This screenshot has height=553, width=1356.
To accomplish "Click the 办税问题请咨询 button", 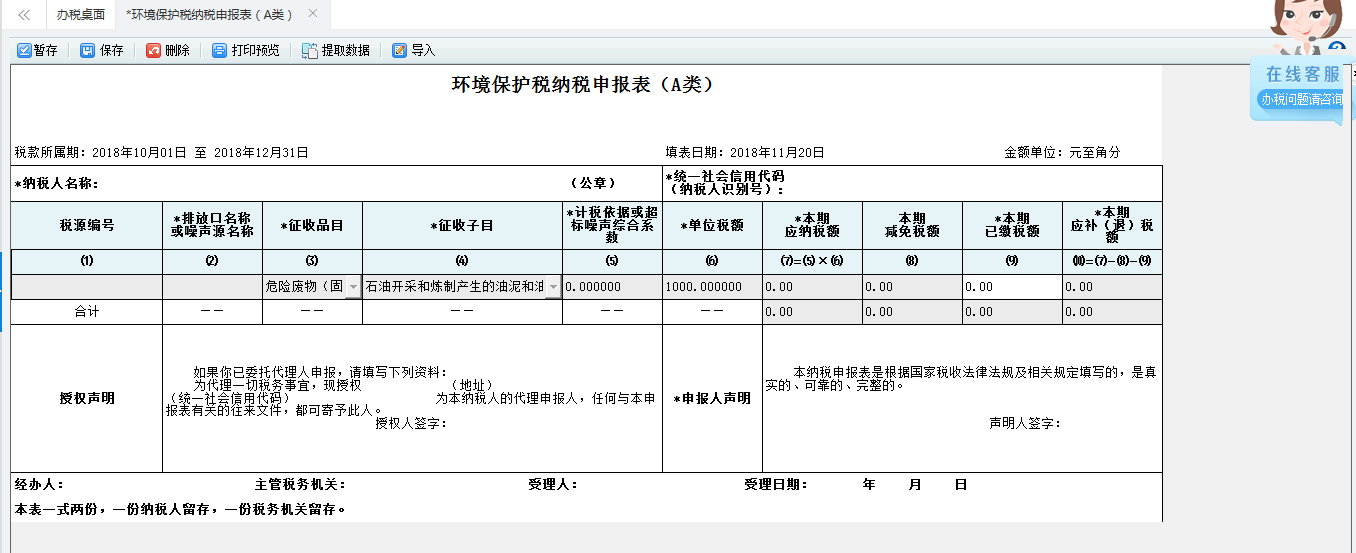I will coord(1300,99).
